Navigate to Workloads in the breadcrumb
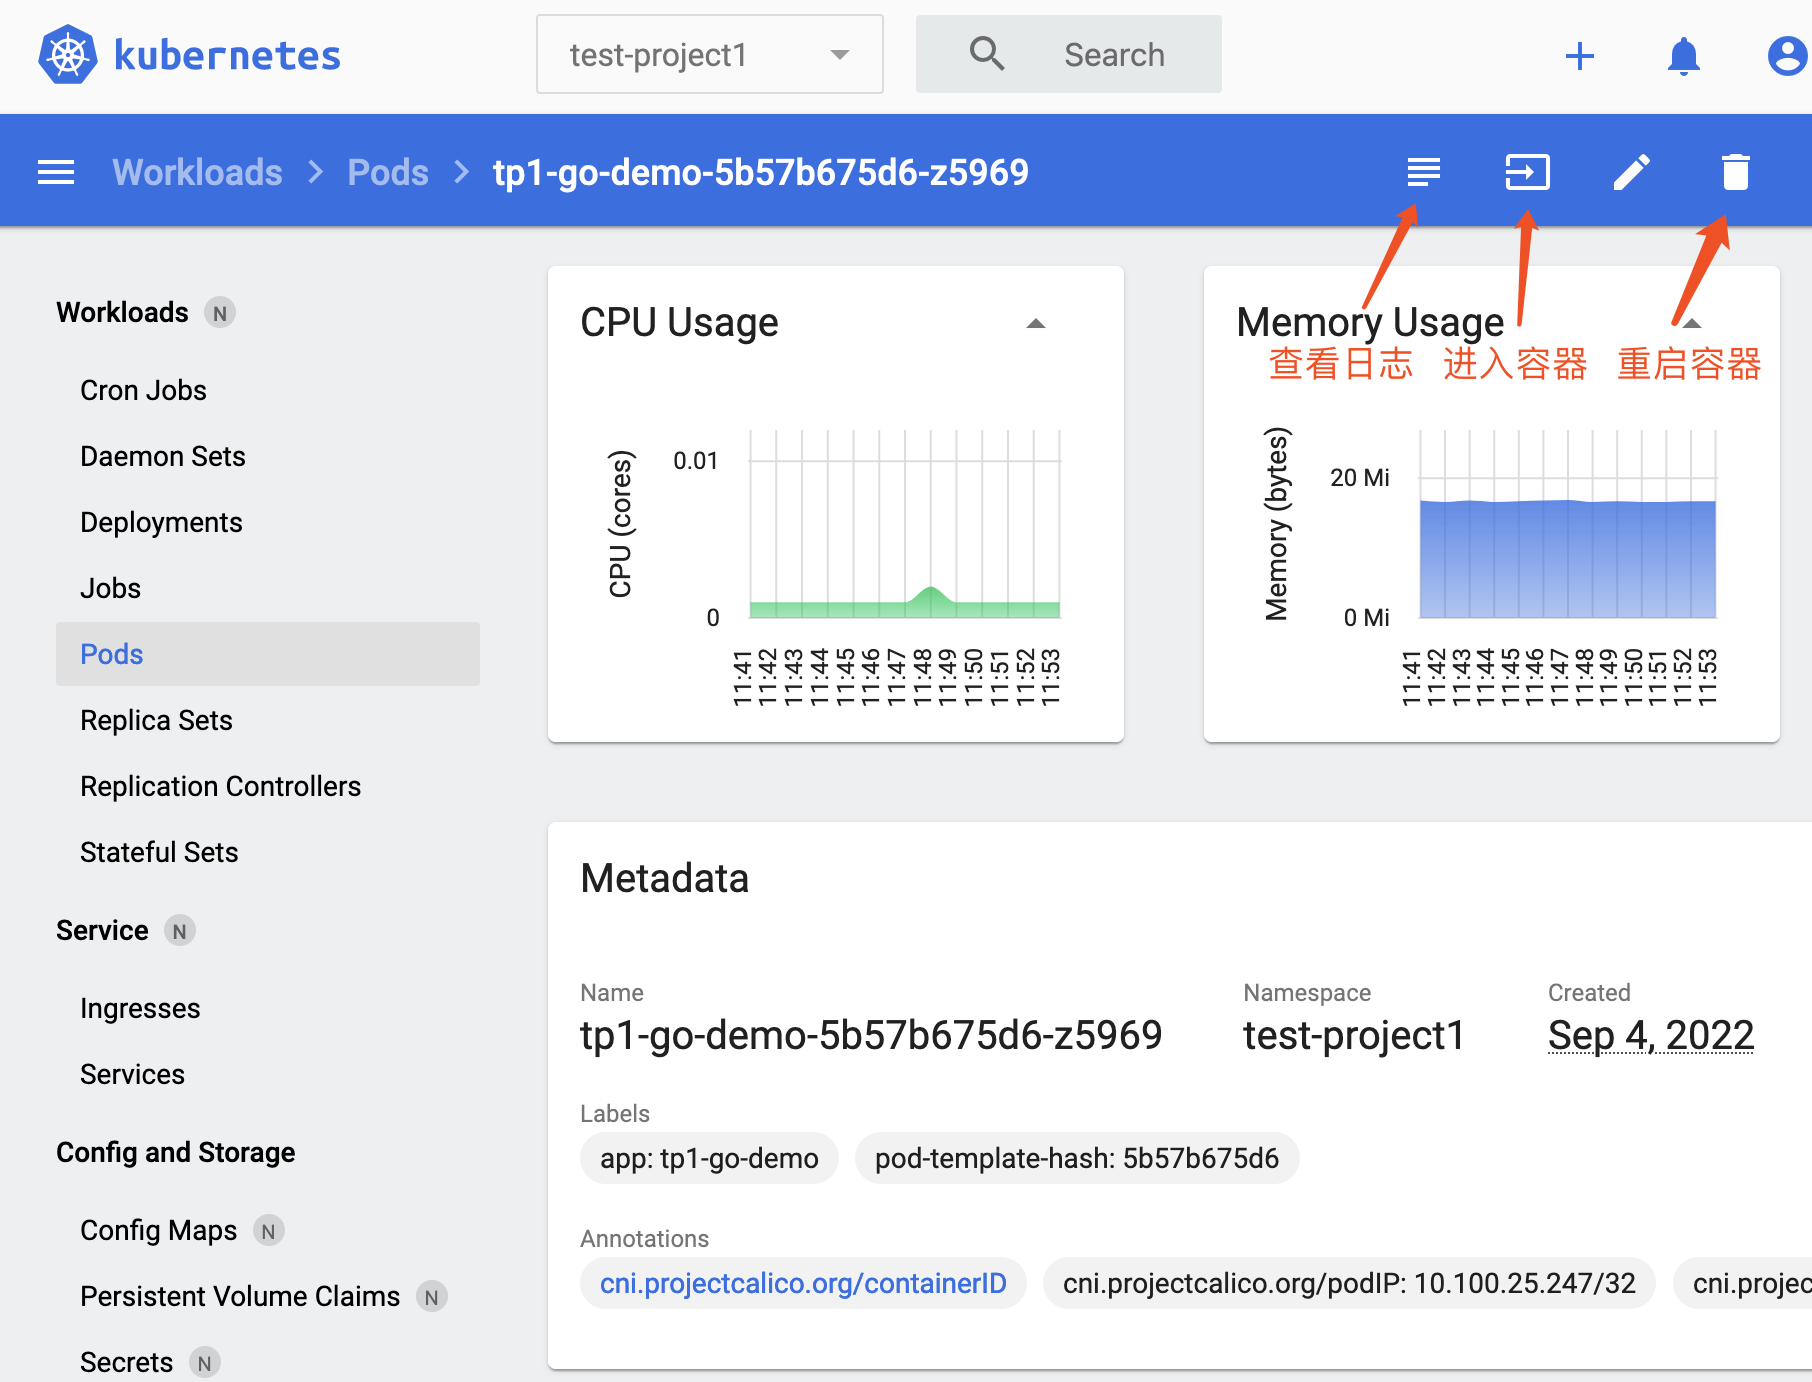1812x1382 pixels. coord(197,171)
